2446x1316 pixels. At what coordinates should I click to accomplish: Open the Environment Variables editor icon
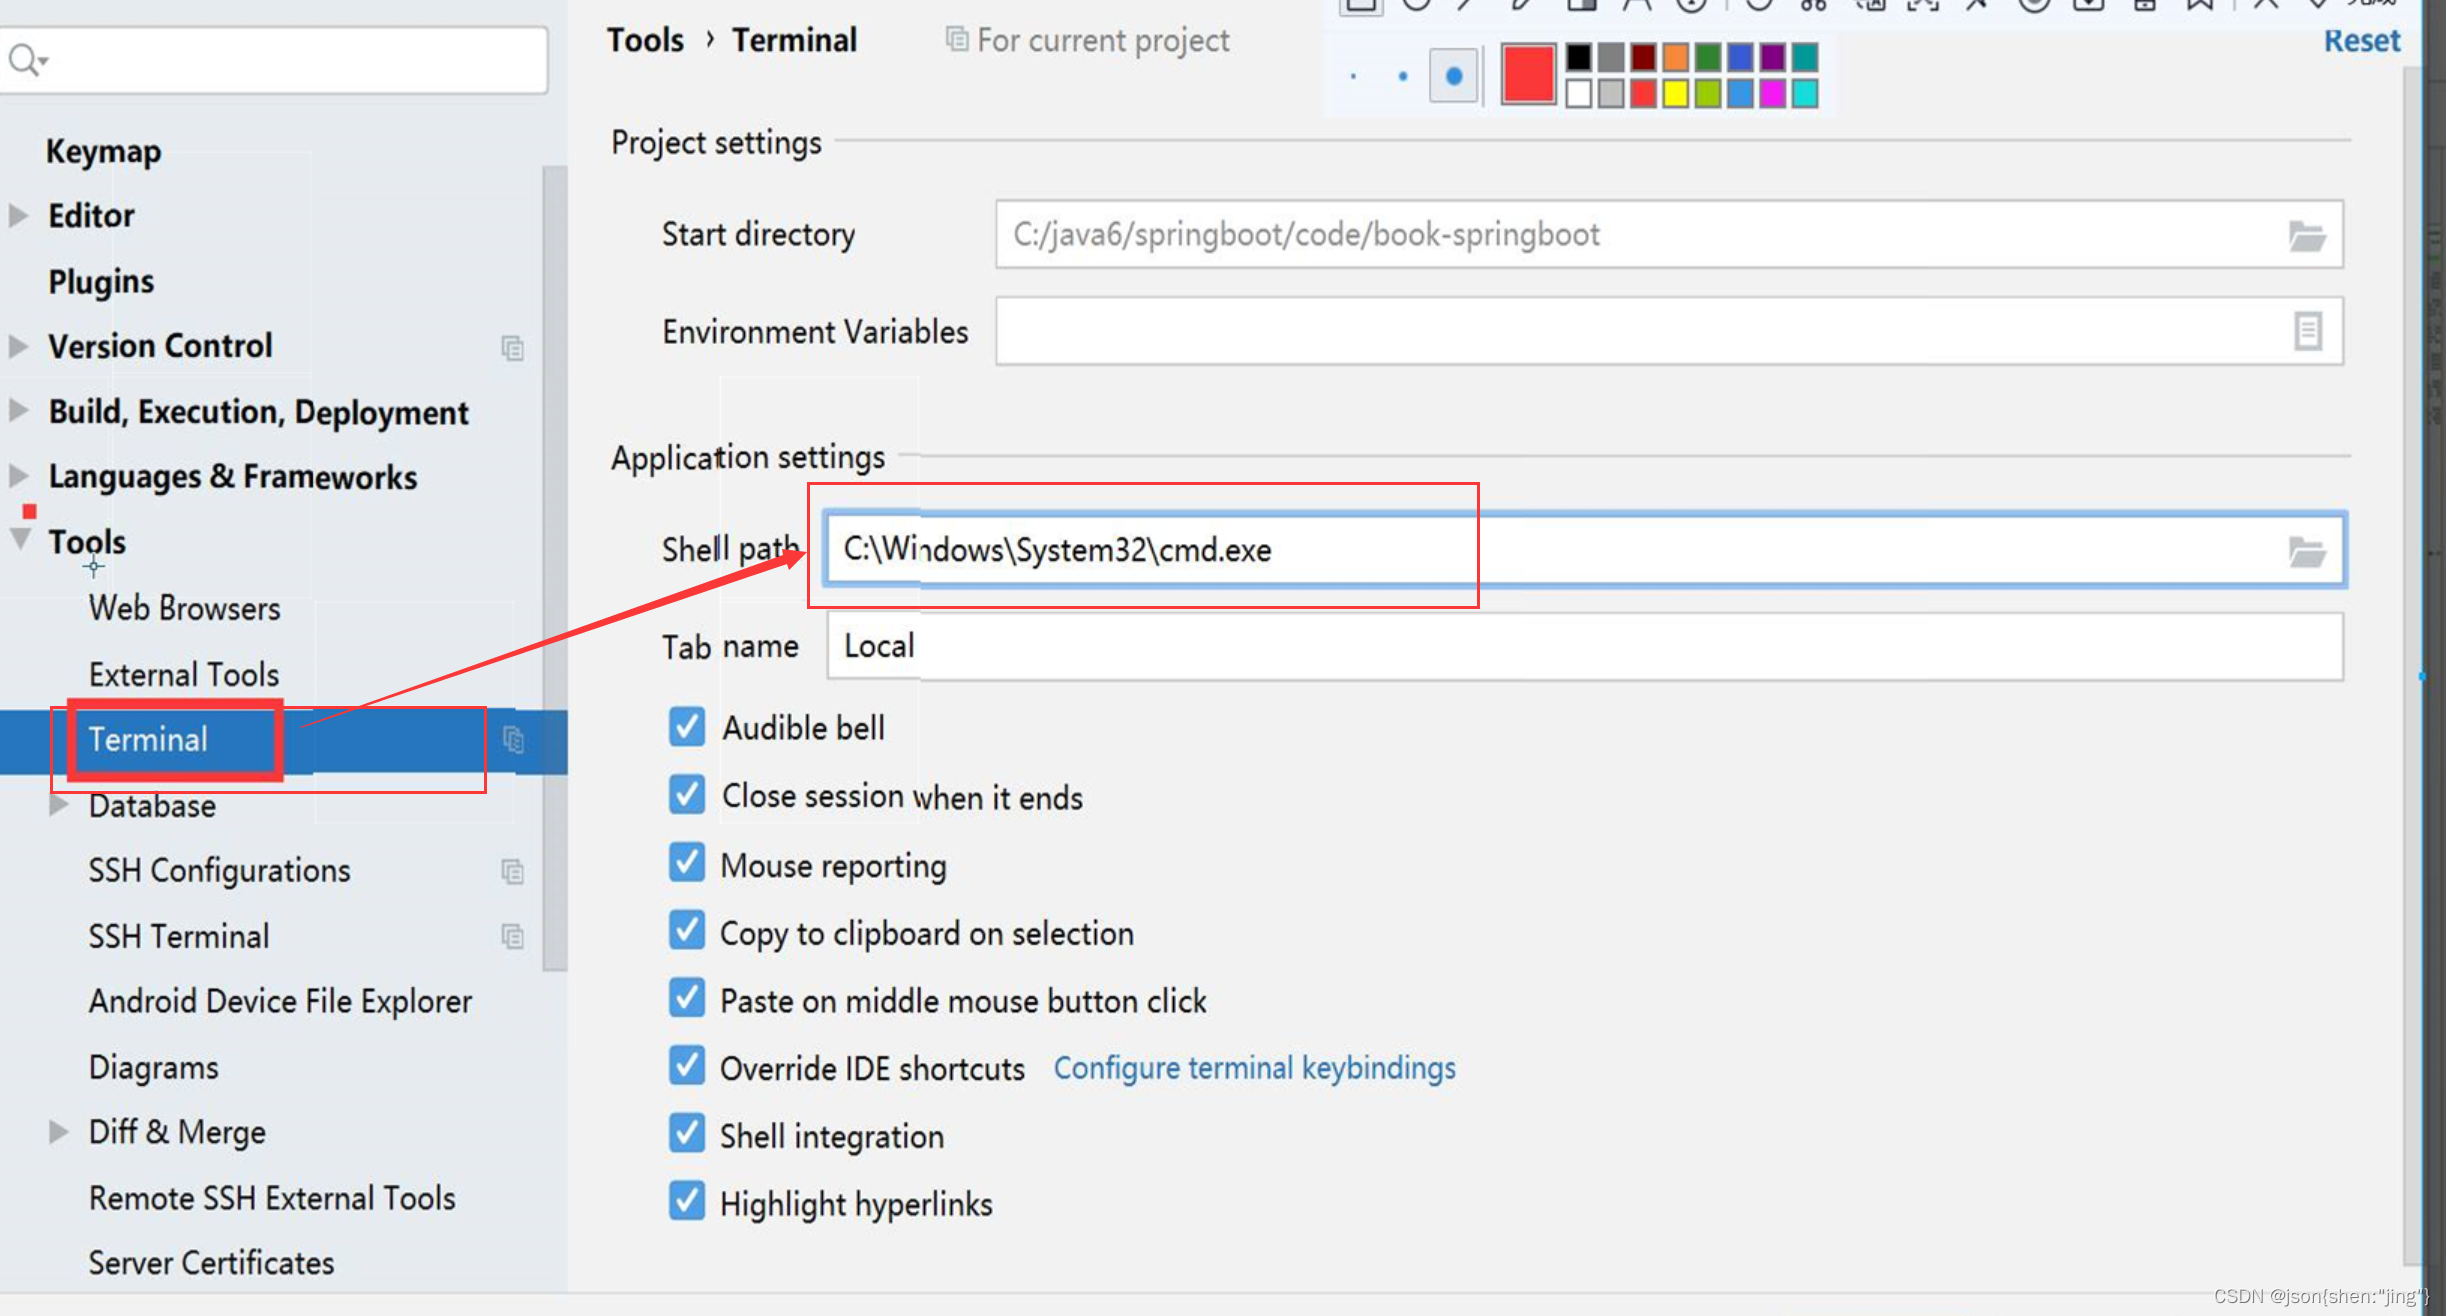click(2308, 331)
